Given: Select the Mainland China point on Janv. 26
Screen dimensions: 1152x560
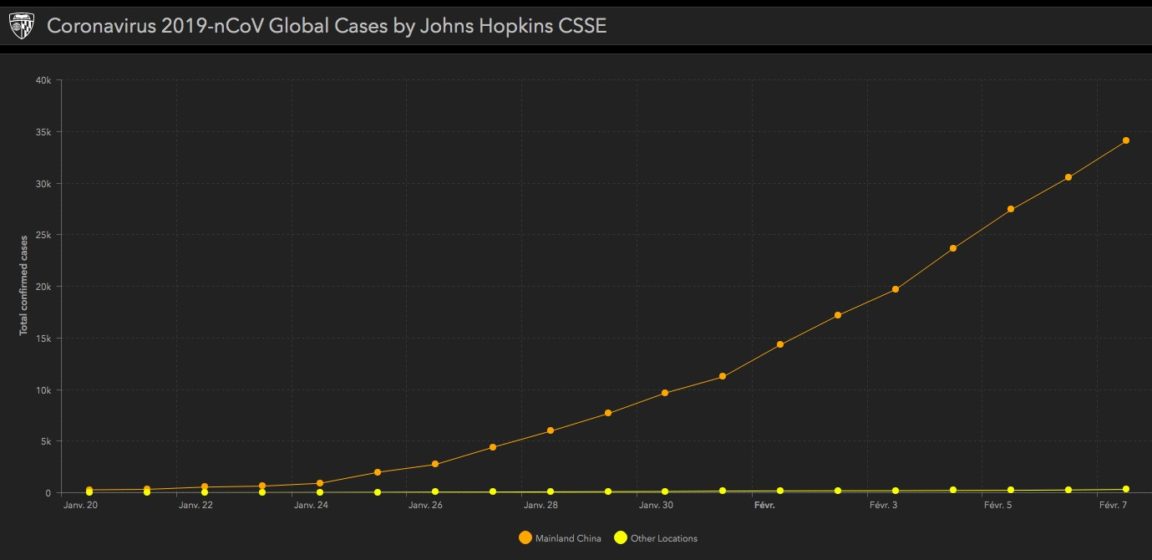Looking at the screenshot, I should (435, 464).
